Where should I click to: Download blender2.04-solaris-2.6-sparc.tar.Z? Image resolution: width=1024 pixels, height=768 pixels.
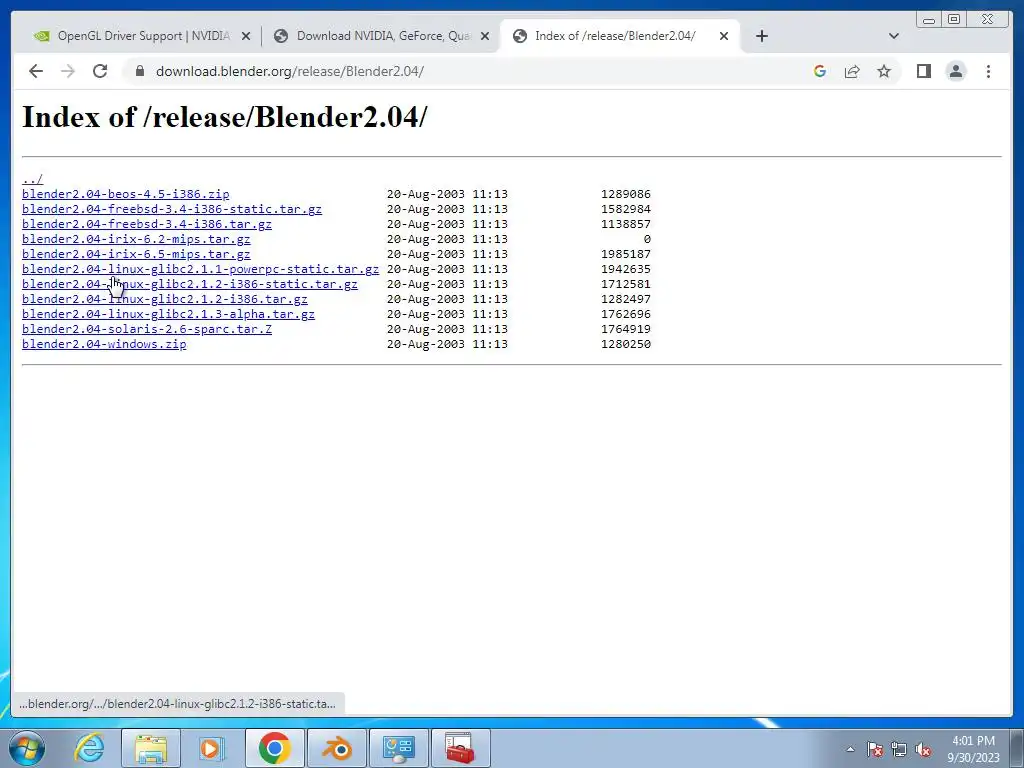pos(147,329)
